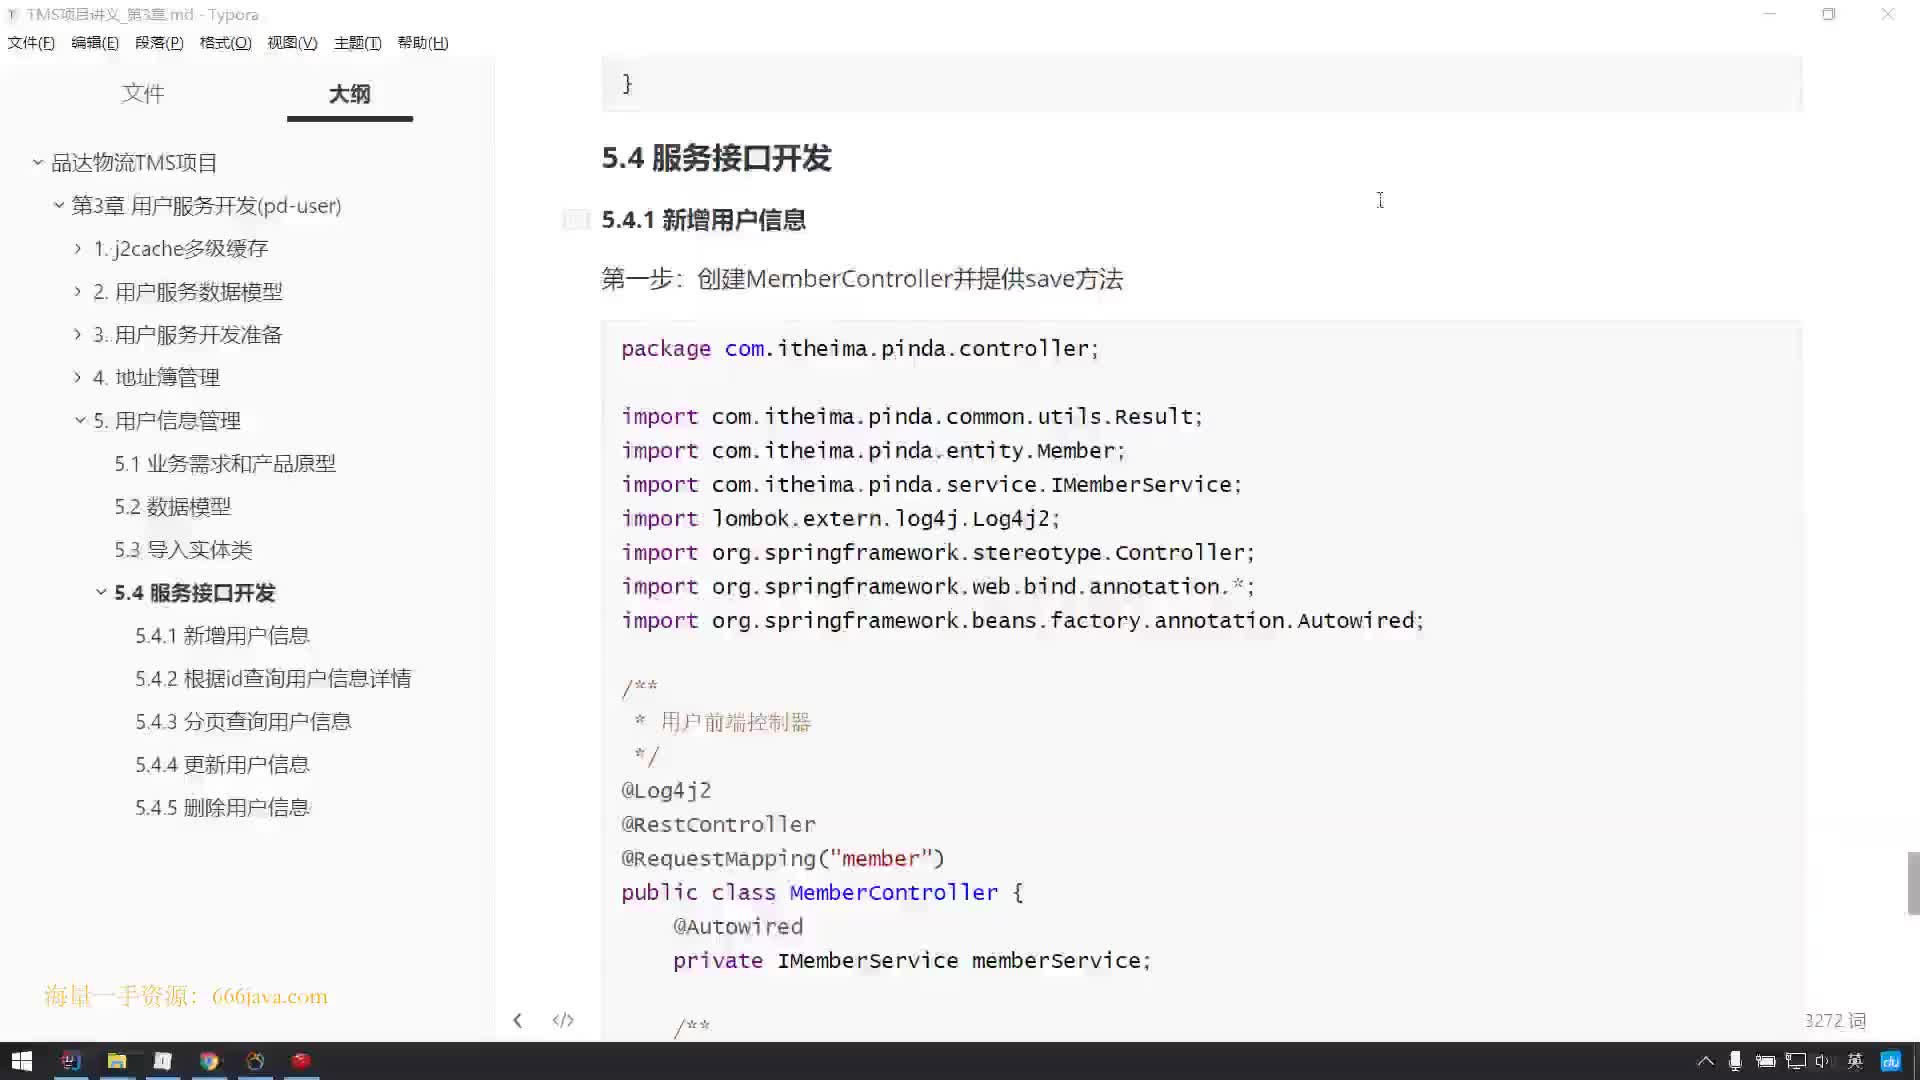The width and height of the screenshot is (1920, 1080).
Task: Open the Windows Start menu
Action: click(22, 1061)
